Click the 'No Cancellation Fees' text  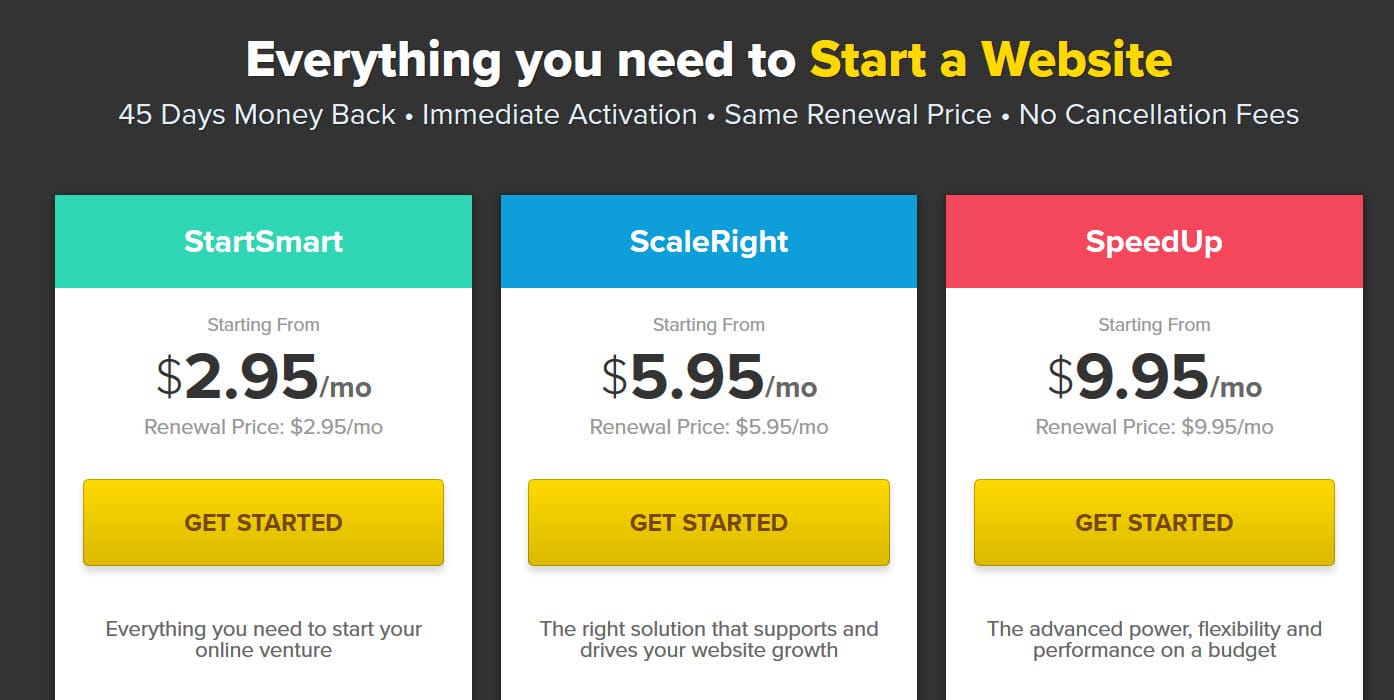pos(1159,115)
